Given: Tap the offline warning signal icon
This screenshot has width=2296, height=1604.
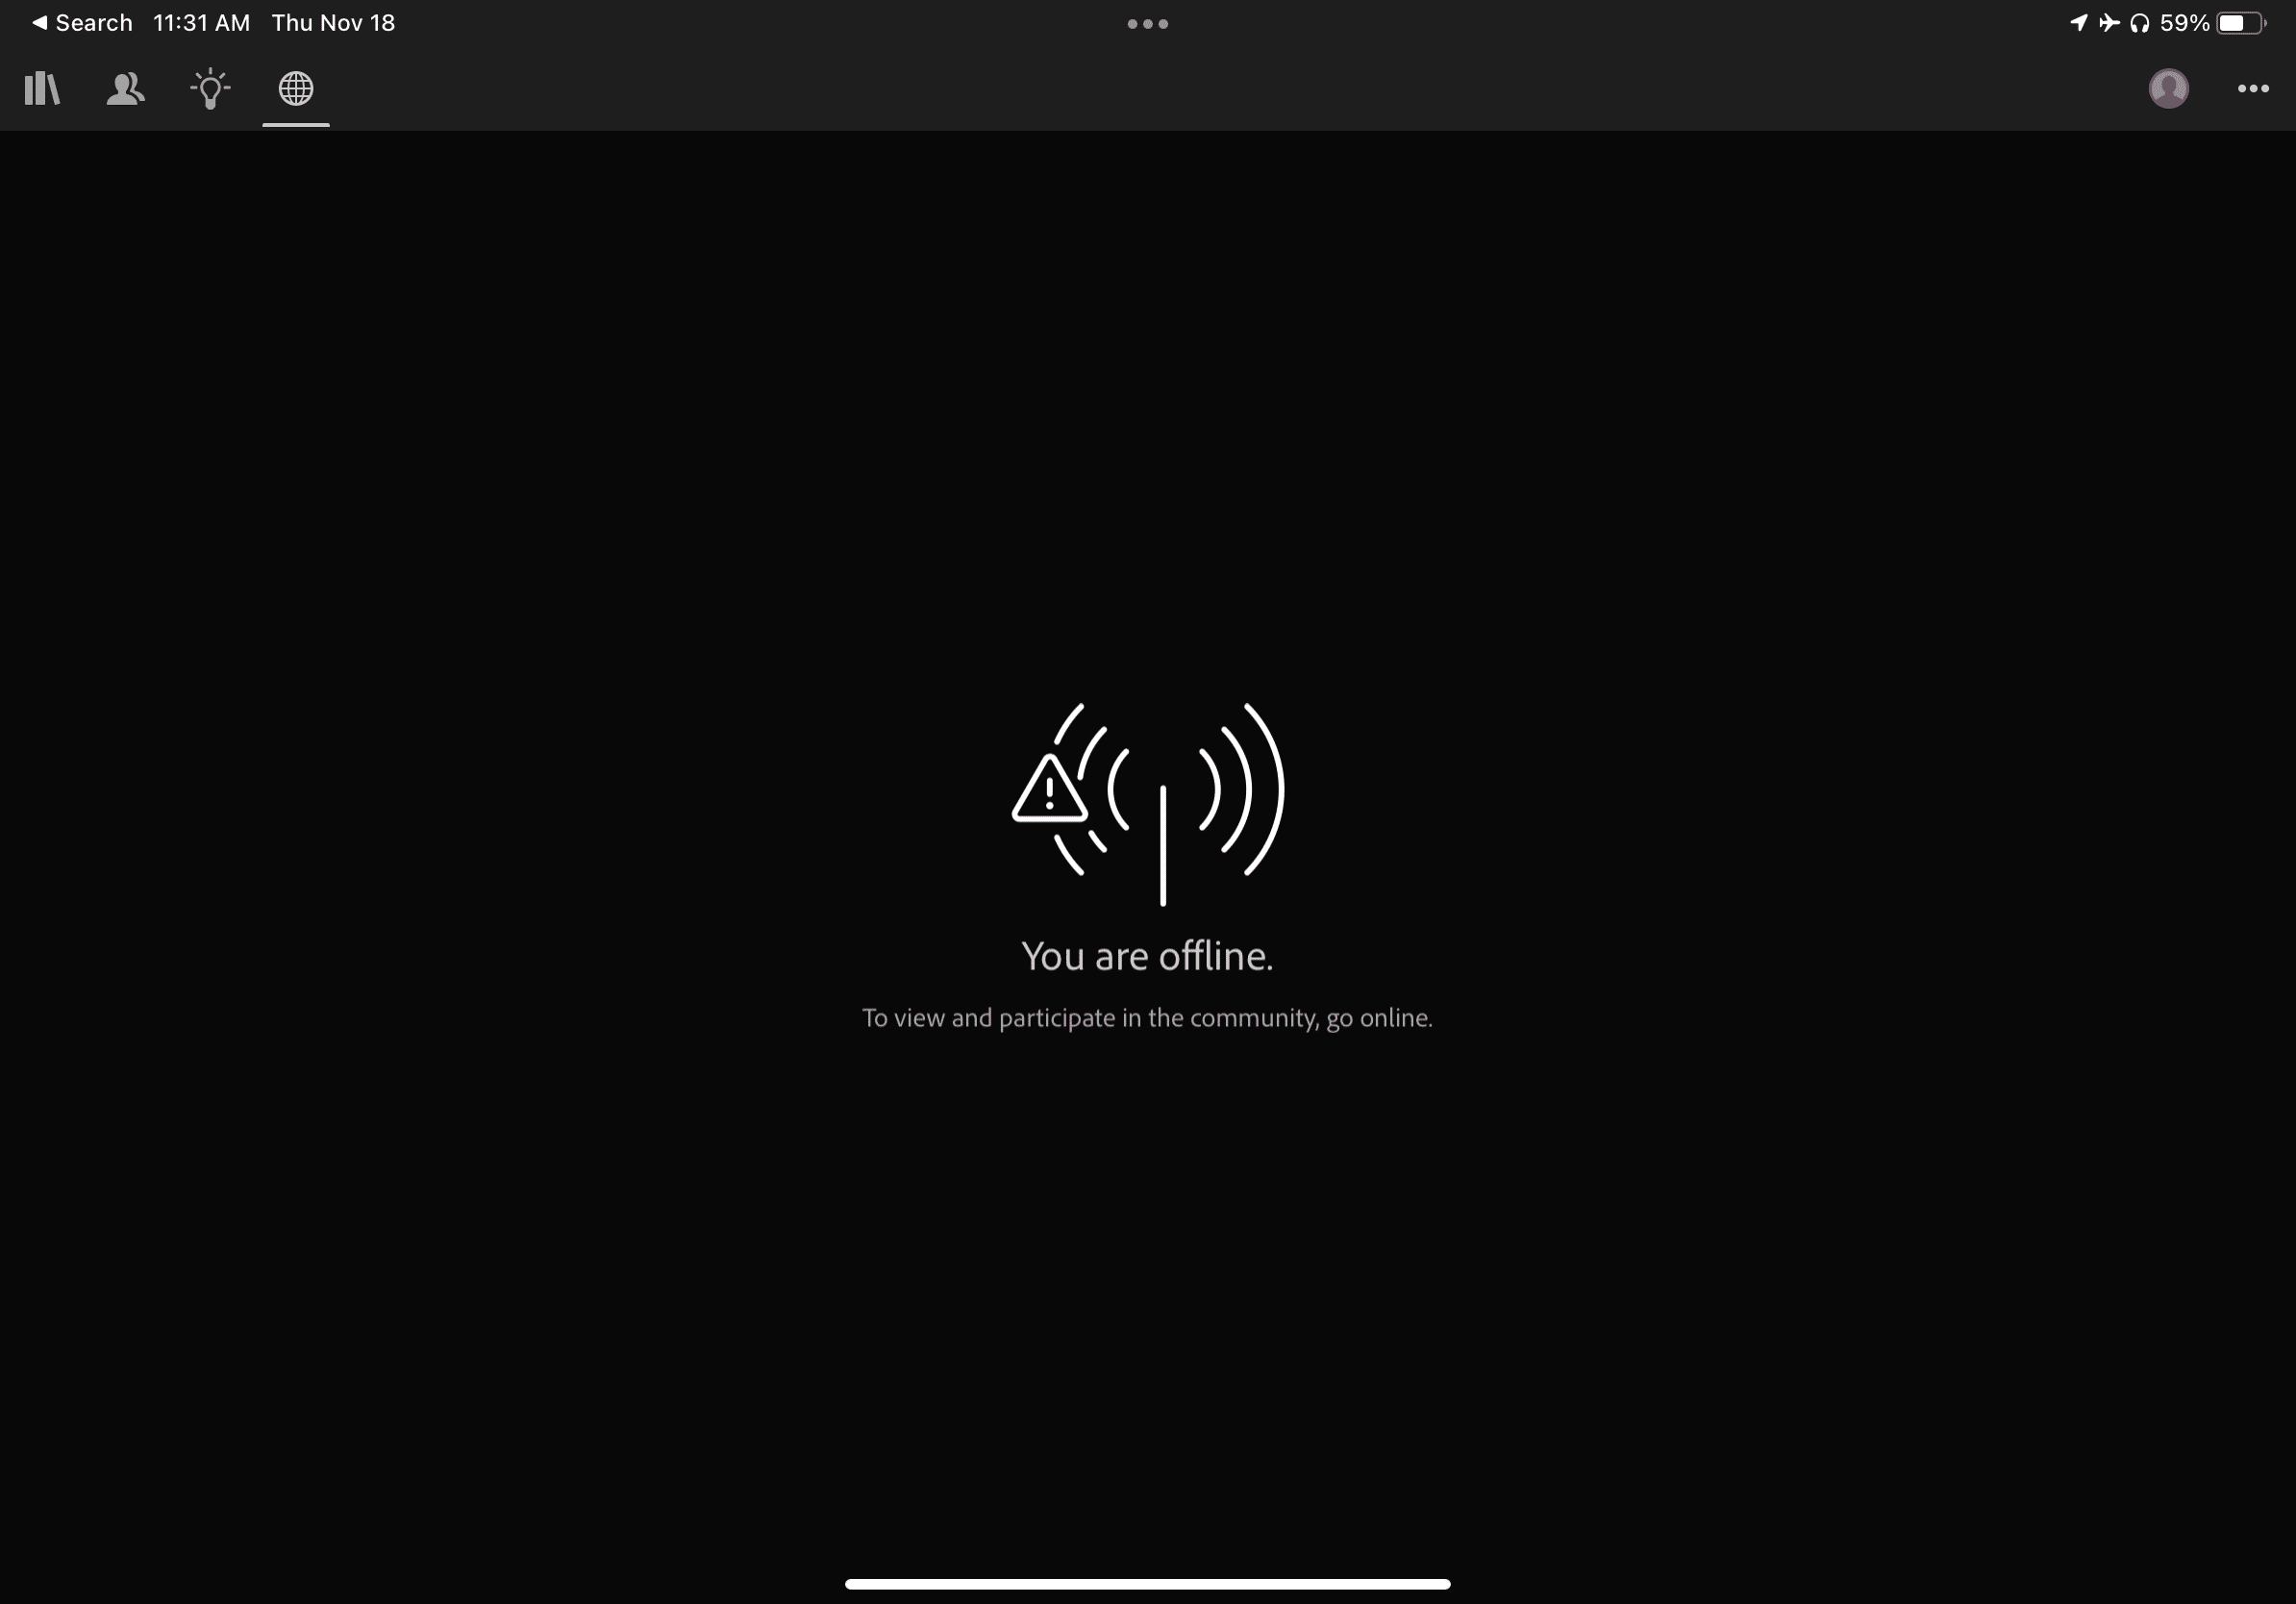Looking at the screenshot, I should tap(1150, 803).
